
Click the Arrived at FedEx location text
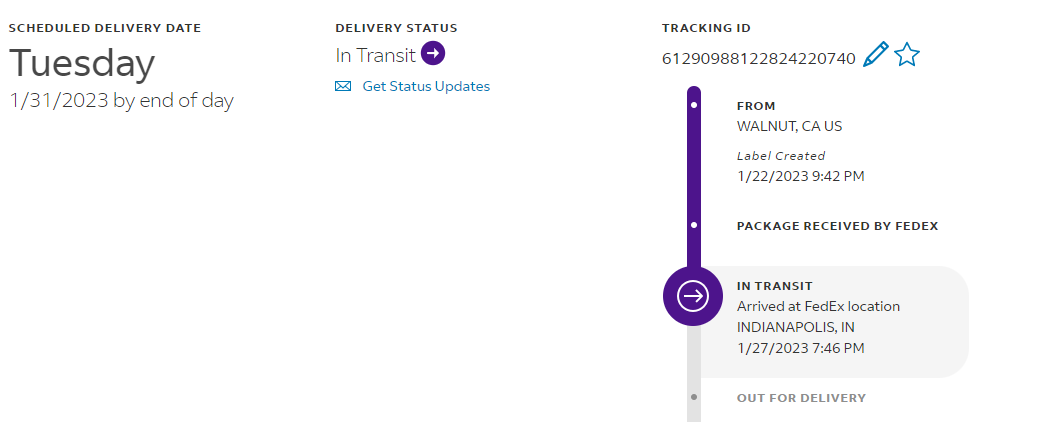click(x=818, y=306)
